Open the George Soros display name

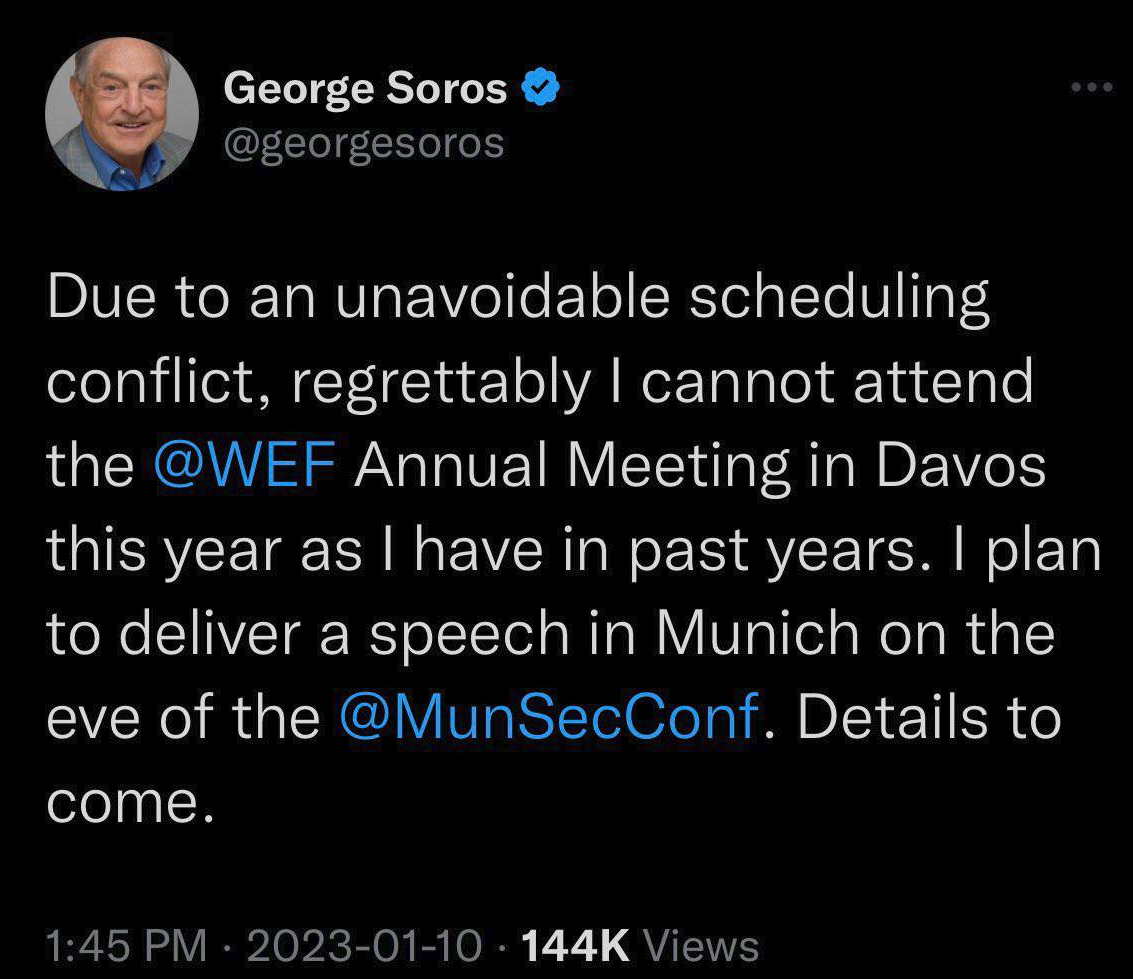(365, 89)
